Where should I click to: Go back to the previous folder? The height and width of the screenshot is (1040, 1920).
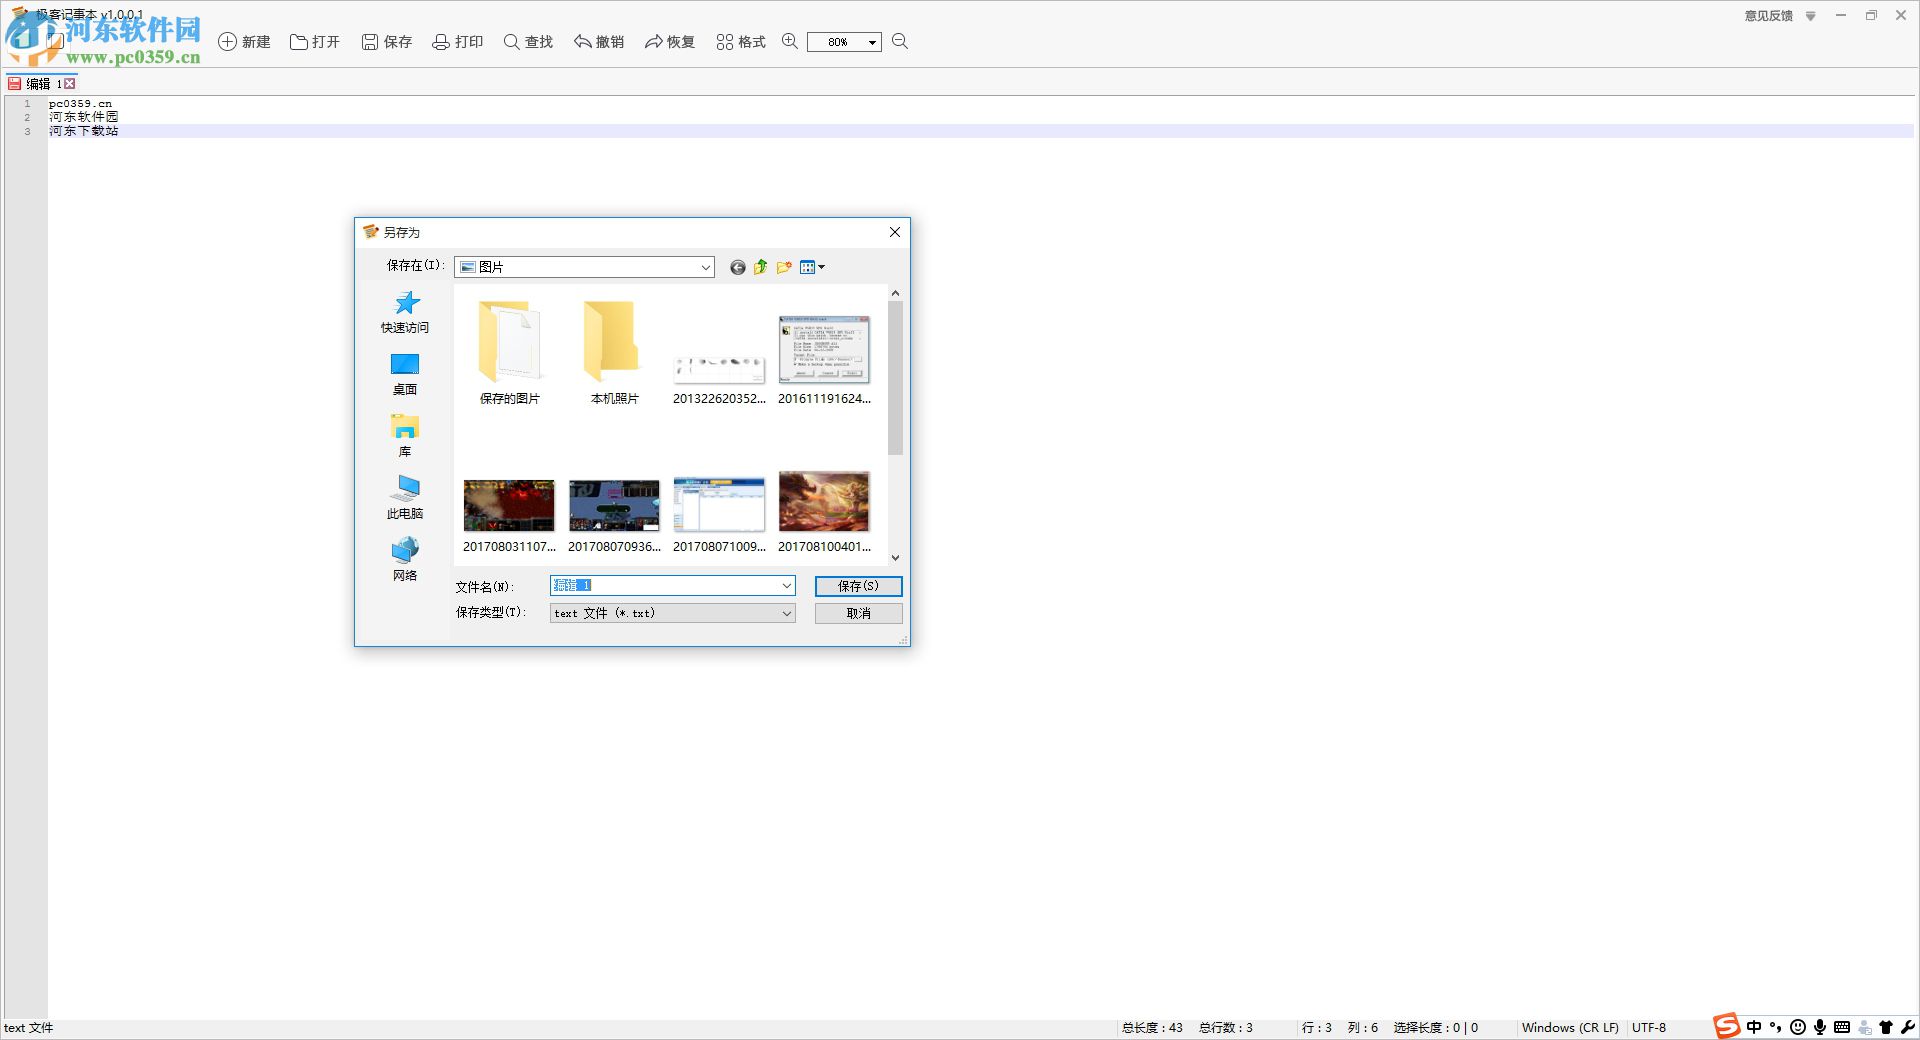click(x=737, y=267)
